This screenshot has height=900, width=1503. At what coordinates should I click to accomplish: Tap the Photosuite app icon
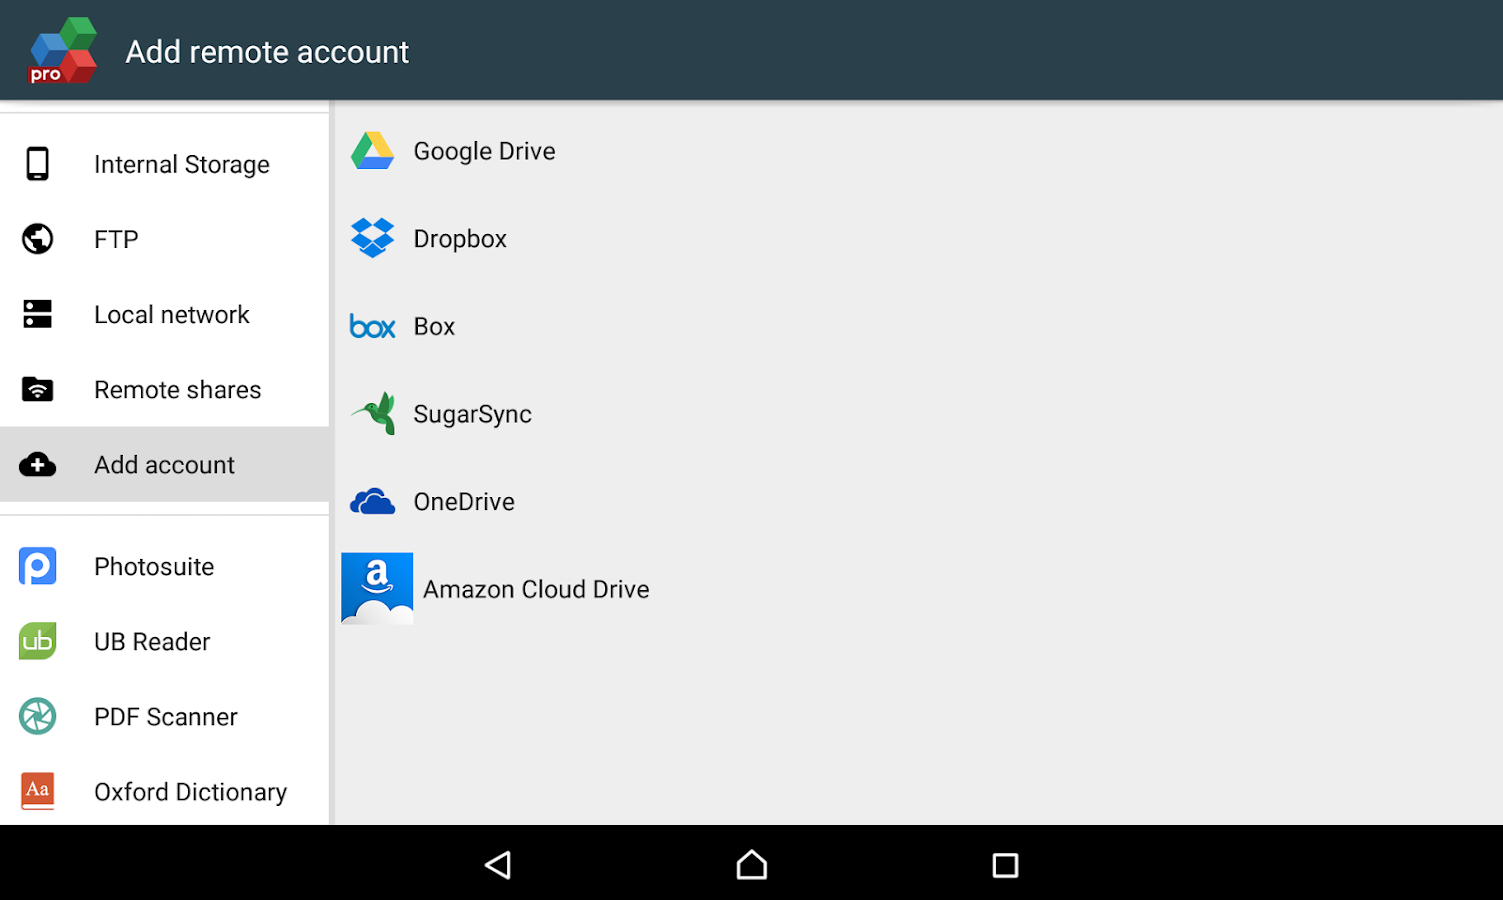38,566
